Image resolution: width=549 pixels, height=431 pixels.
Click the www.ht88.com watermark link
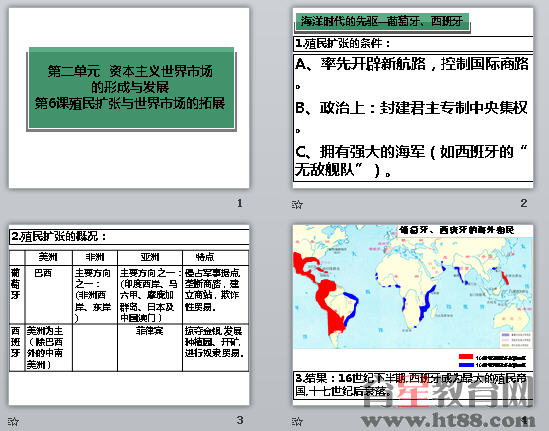click(449, 420)
